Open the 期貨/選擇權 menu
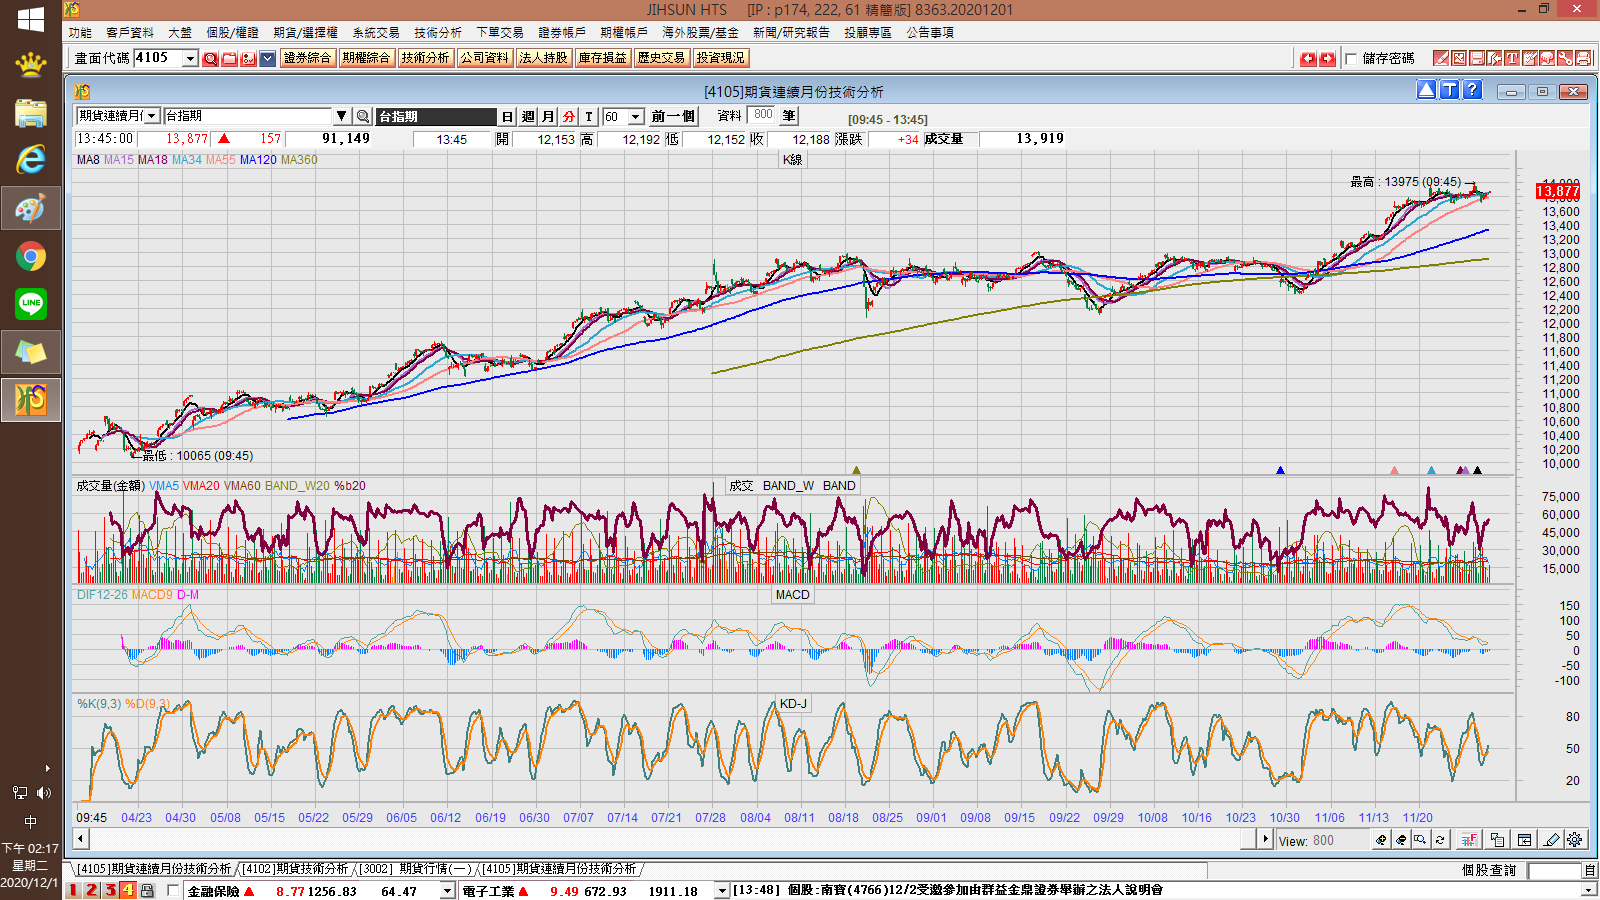The width and height of the screenshot is (1600, 900). click(x=305, y=32)
